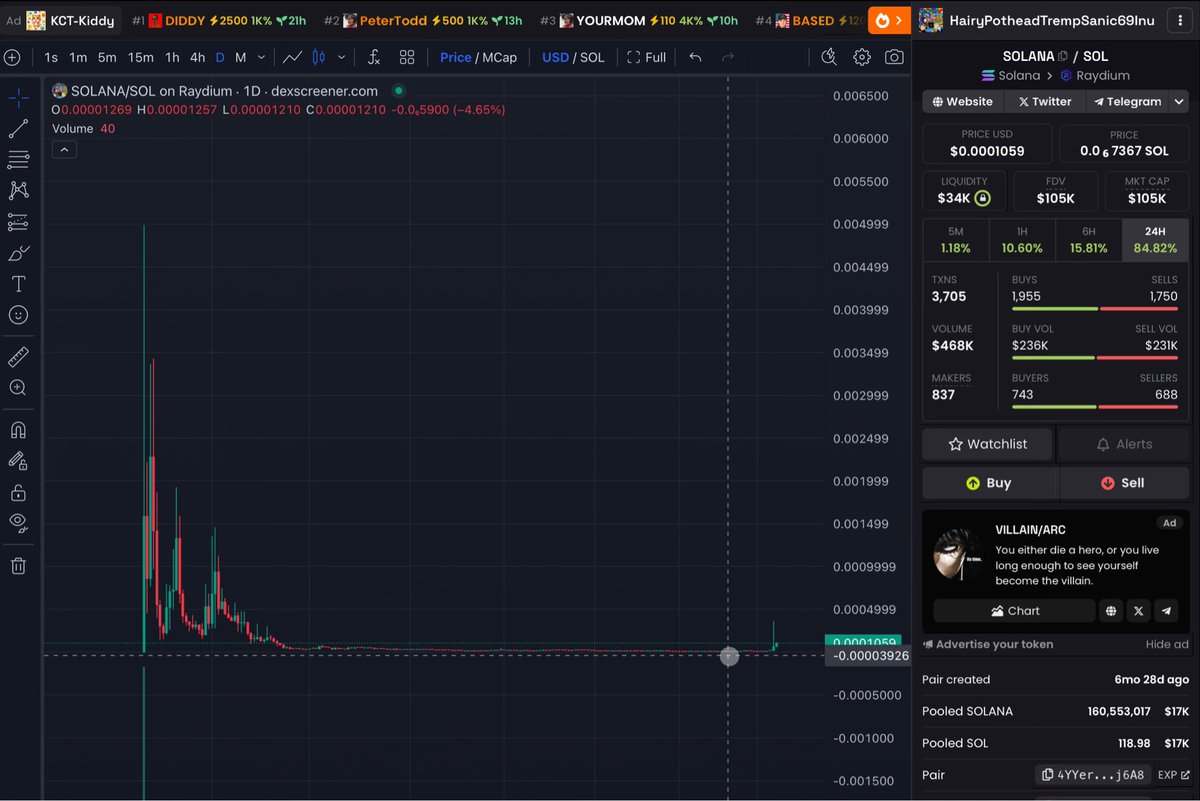Open the token Telegram link
Screen dimensions: 1200x801
pos(1127,101)
